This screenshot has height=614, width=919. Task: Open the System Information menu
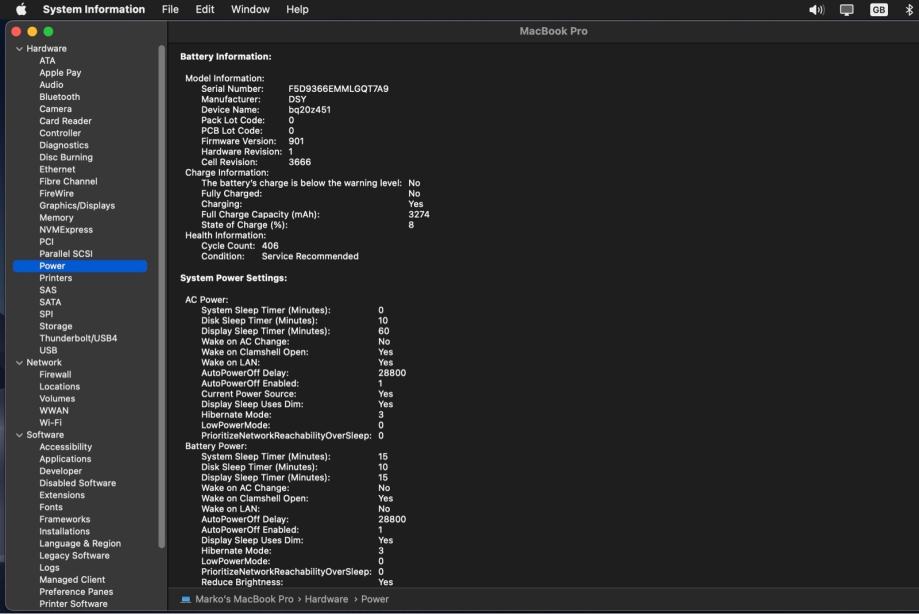click(x=94, y=9)
